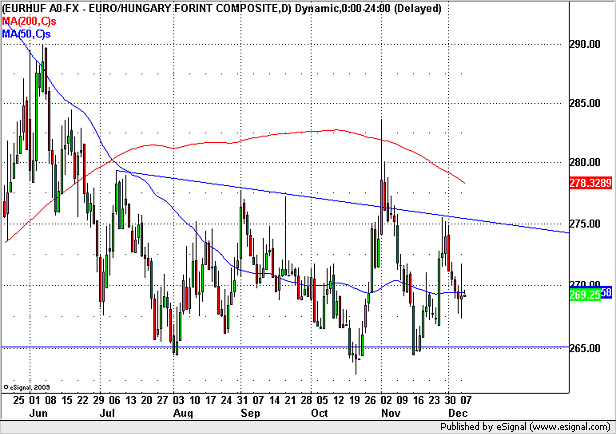Click the Published by eSignal footer text

[525, 427]
